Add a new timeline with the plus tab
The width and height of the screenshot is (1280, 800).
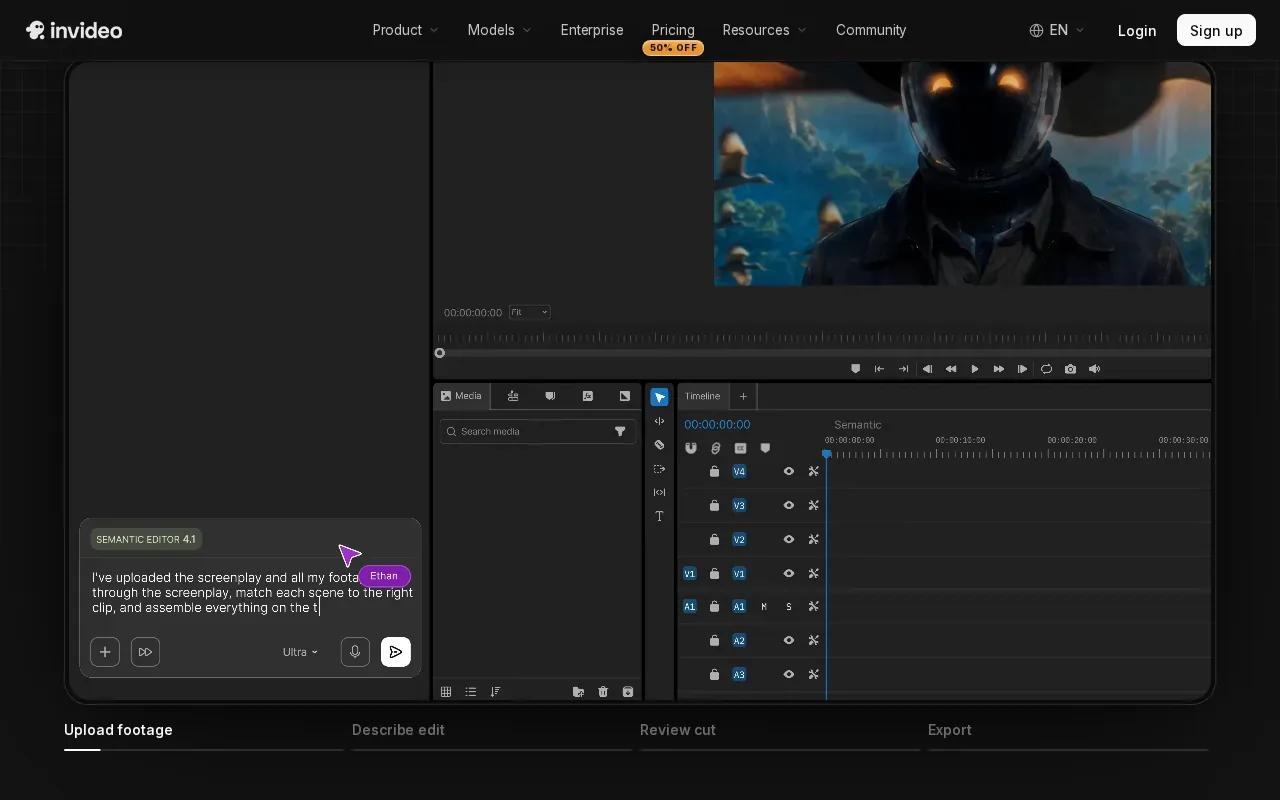[x=743, y=396]
